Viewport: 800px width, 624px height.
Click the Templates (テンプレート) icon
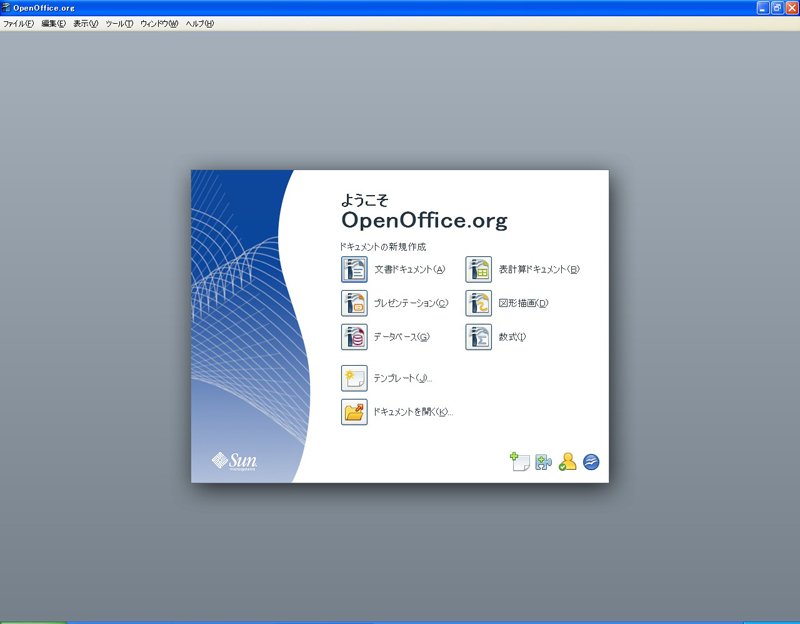[354, 378]
